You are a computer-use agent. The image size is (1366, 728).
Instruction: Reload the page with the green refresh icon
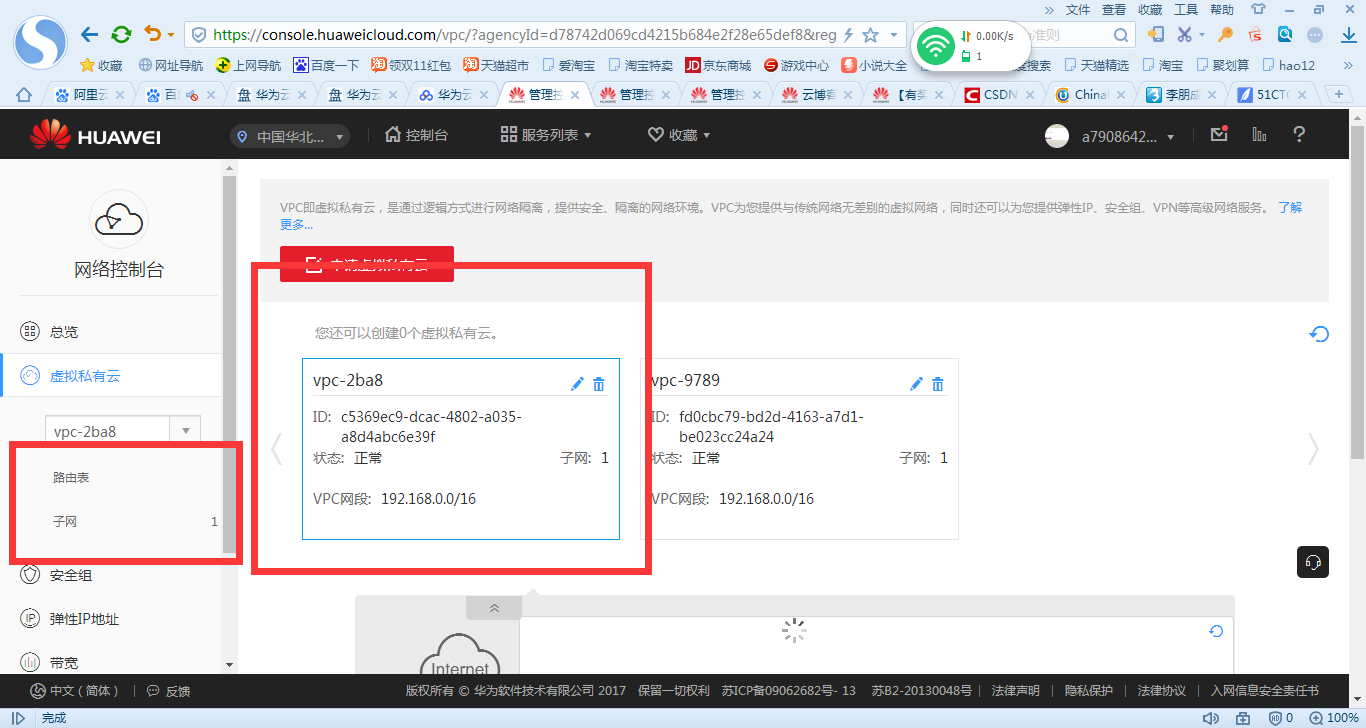(x=121, y=34)
